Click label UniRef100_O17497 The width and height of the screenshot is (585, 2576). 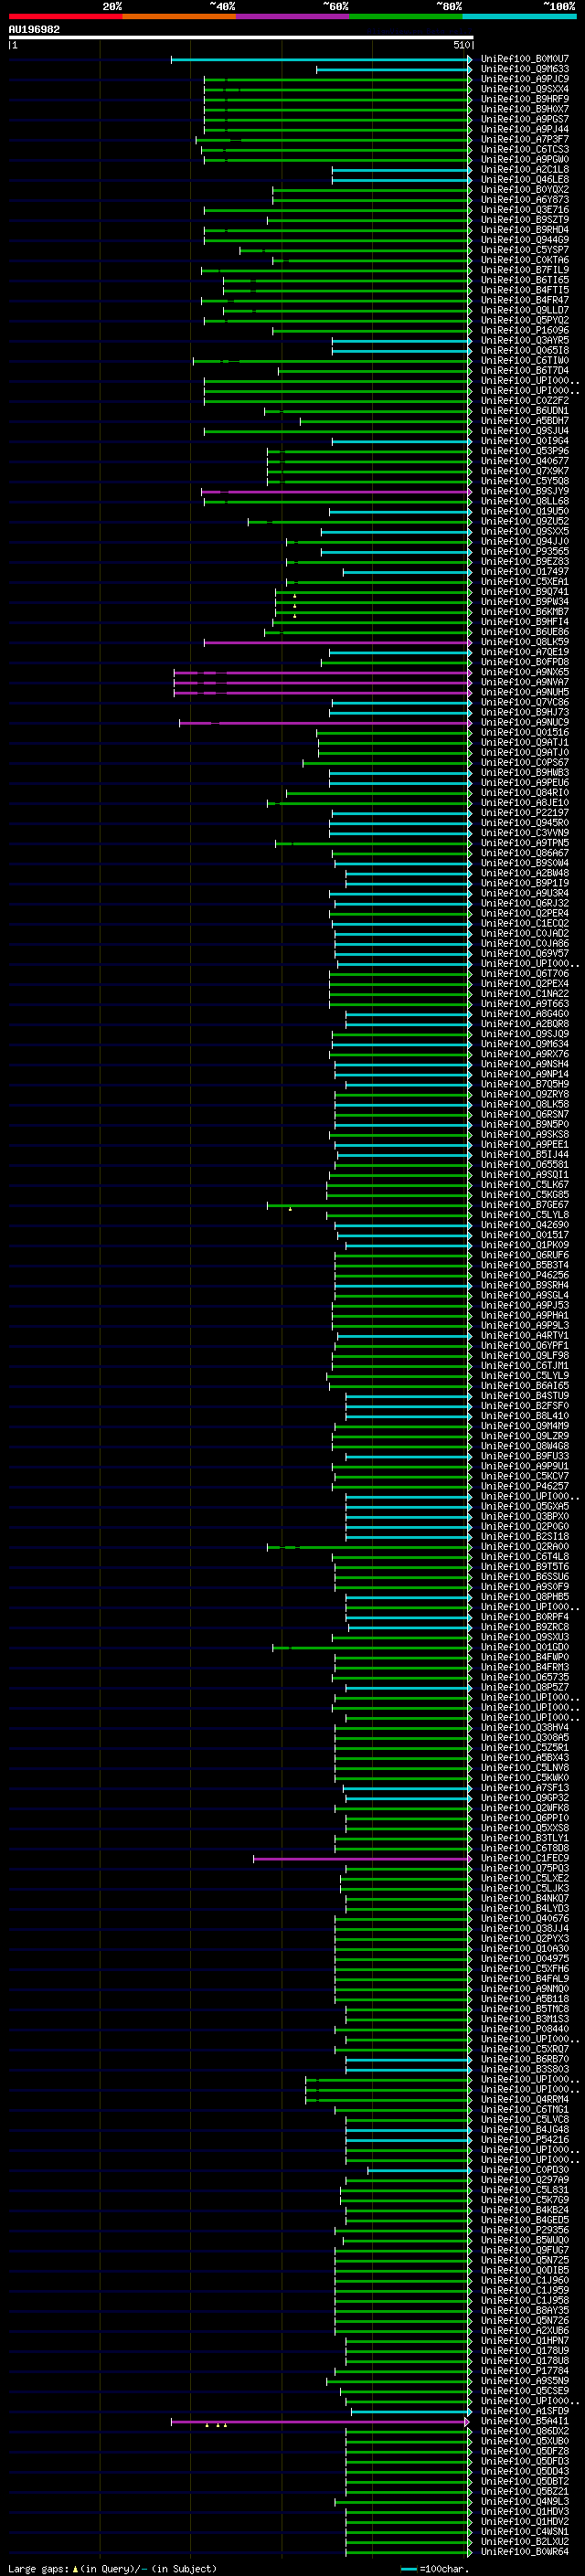click(x=524, y=572)
